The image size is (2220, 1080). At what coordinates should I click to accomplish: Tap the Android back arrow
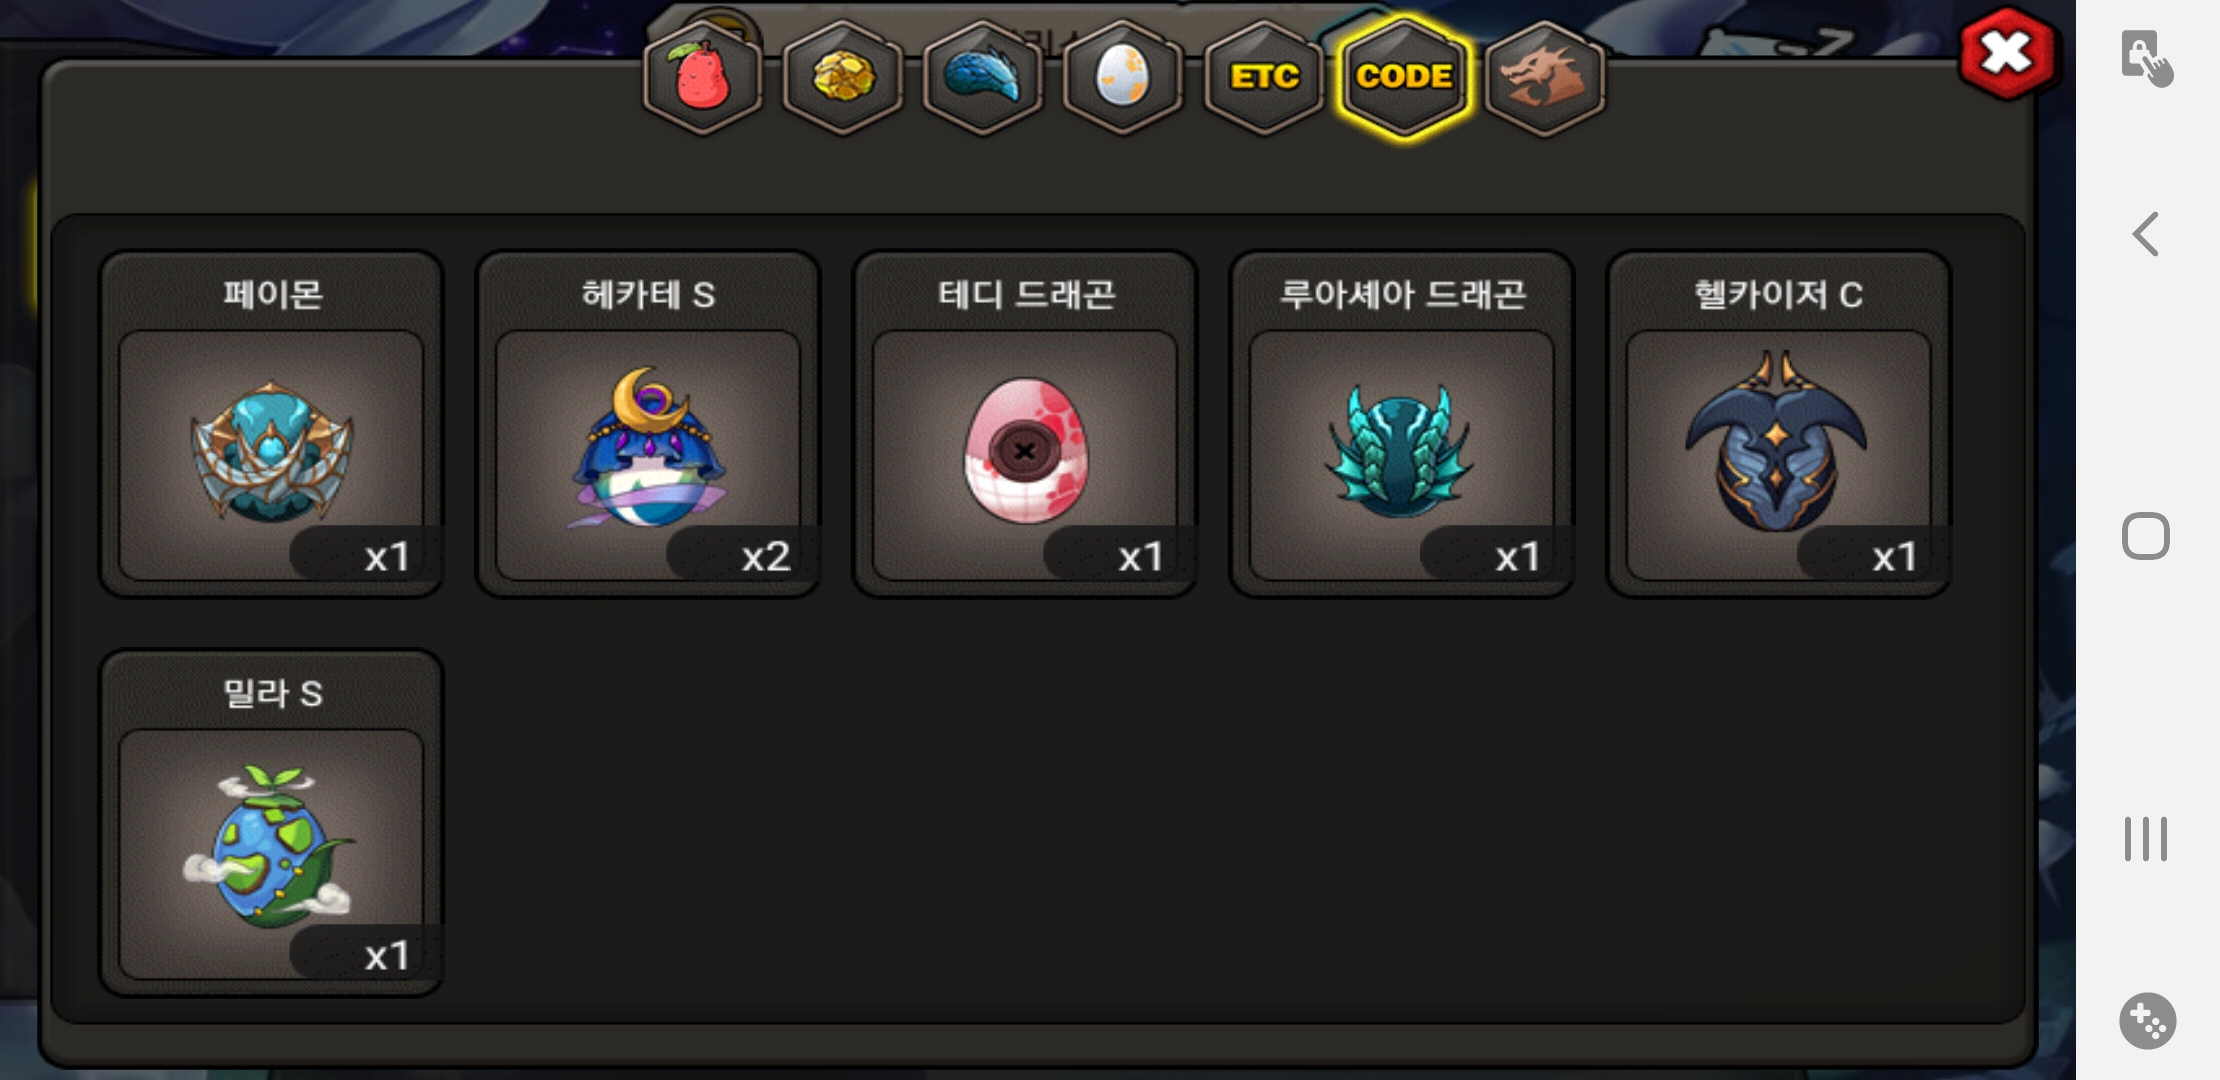[x=2146, y=234]
